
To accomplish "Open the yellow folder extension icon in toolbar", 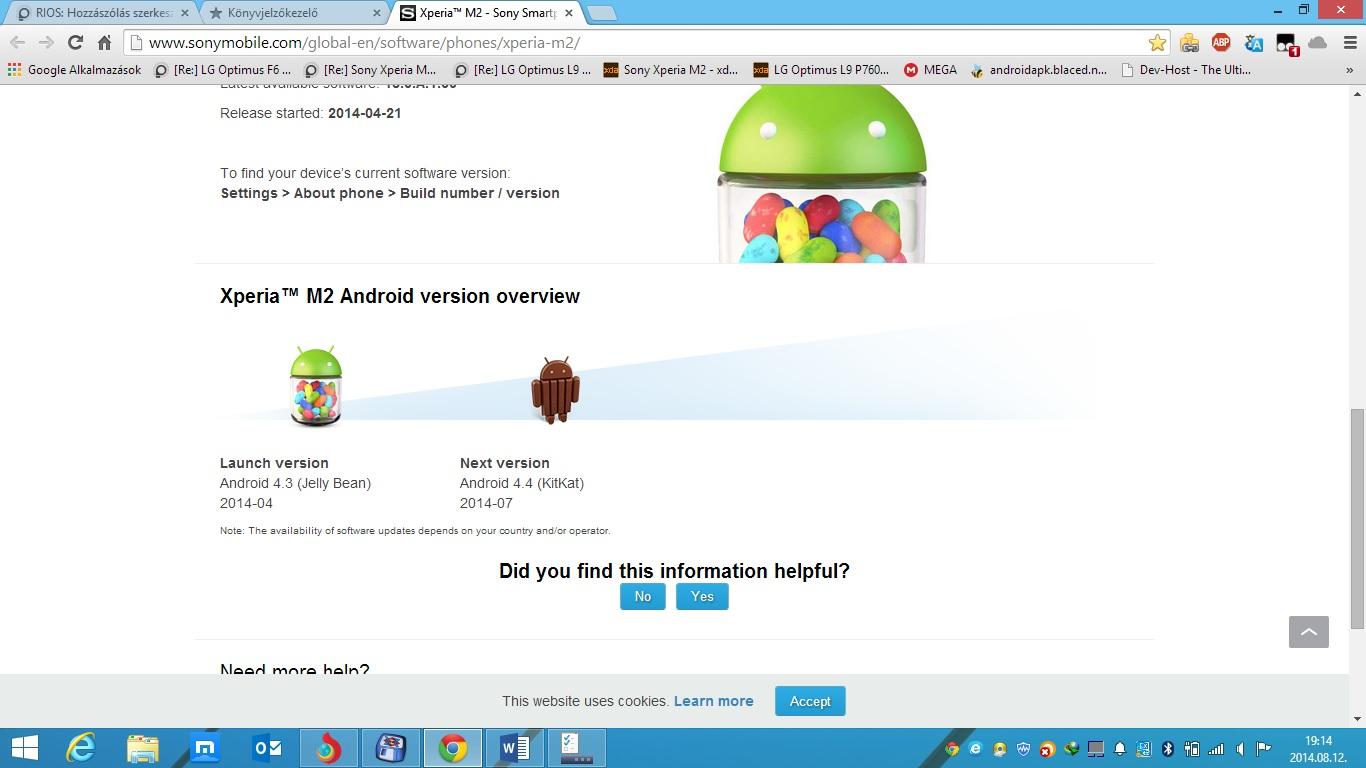I will 1189,42.
